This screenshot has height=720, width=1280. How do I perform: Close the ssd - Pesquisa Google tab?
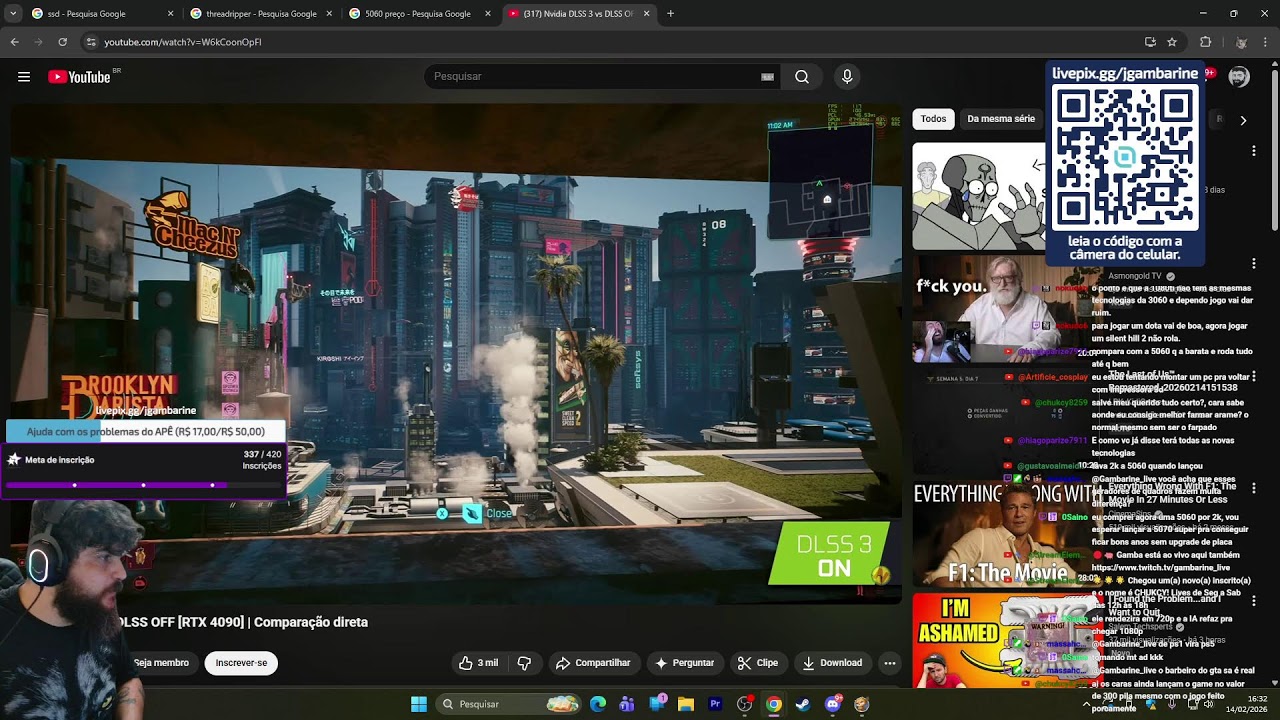170,14
